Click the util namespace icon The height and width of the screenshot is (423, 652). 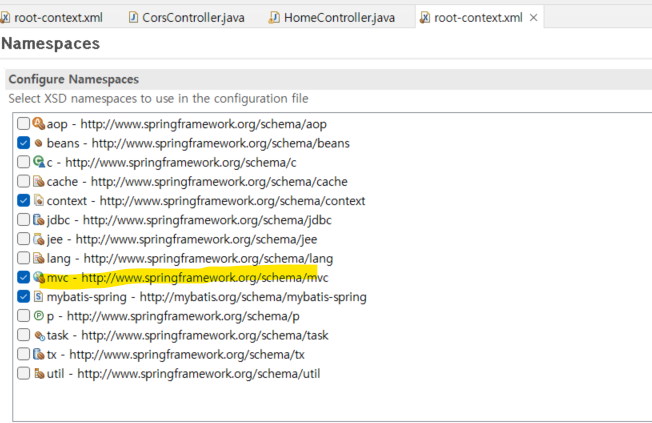[x=39, y=374]
